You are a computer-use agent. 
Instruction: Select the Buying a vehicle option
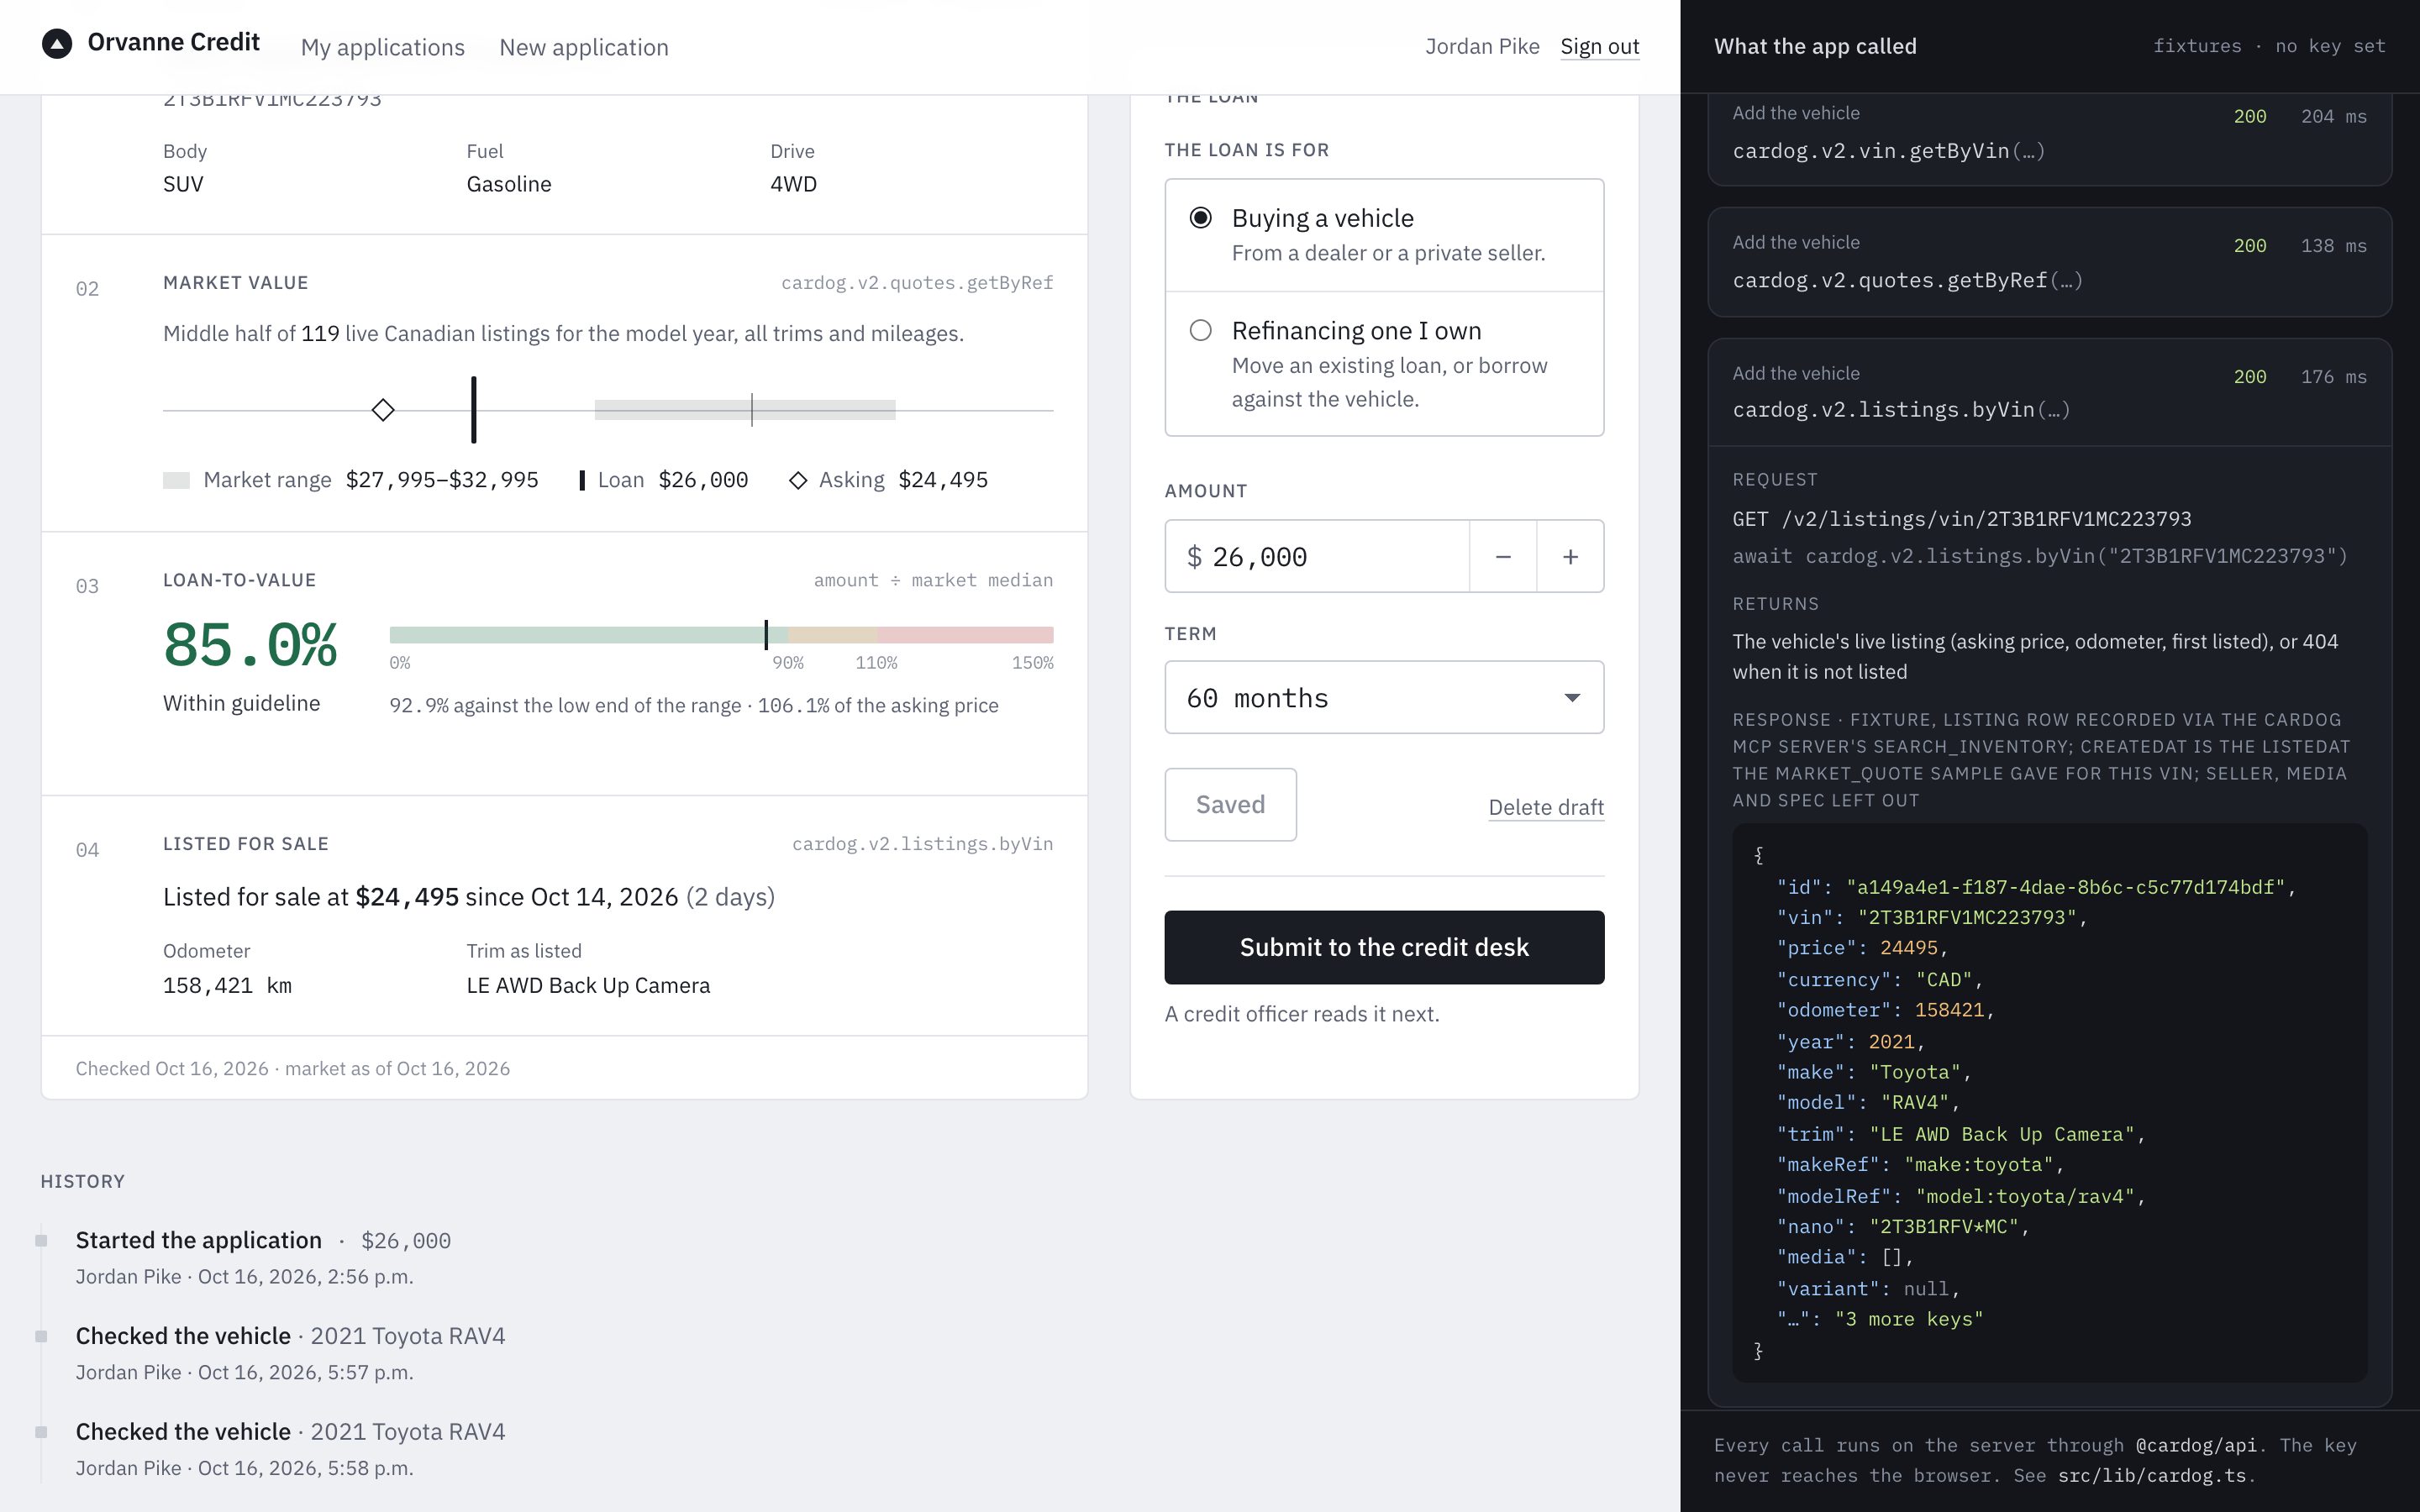[x=1384, y=235]
